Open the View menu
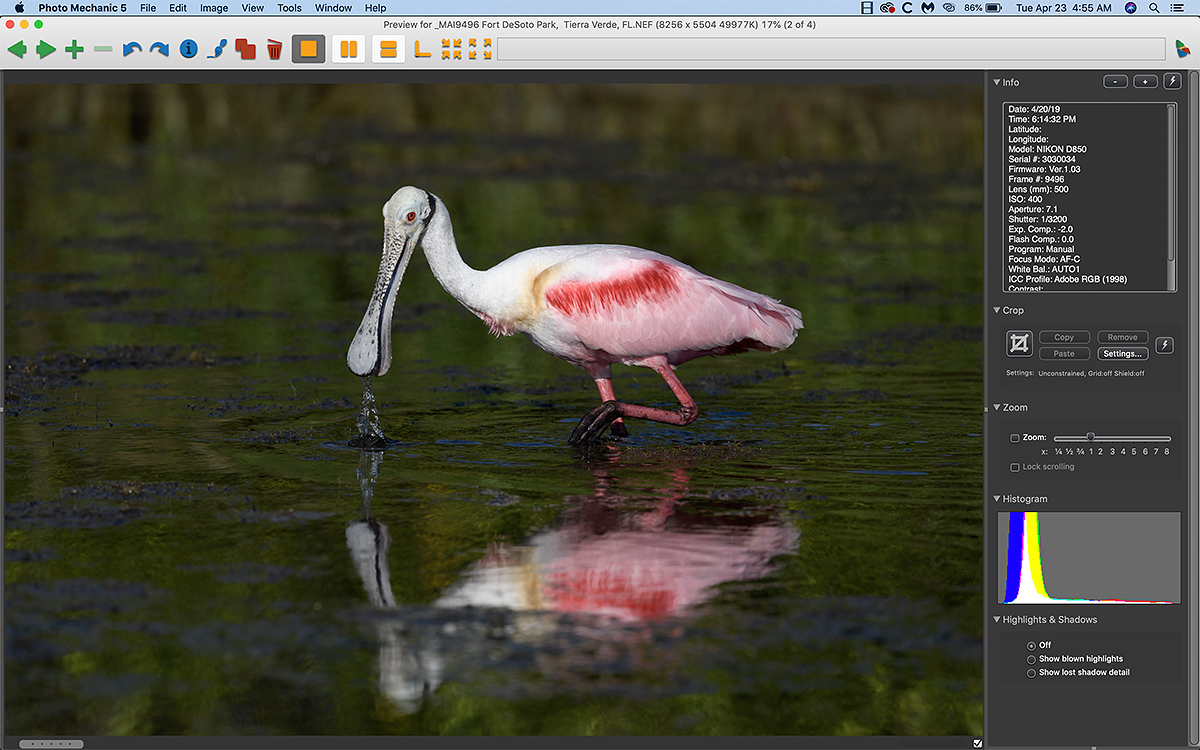 click(x=253, y=8)
